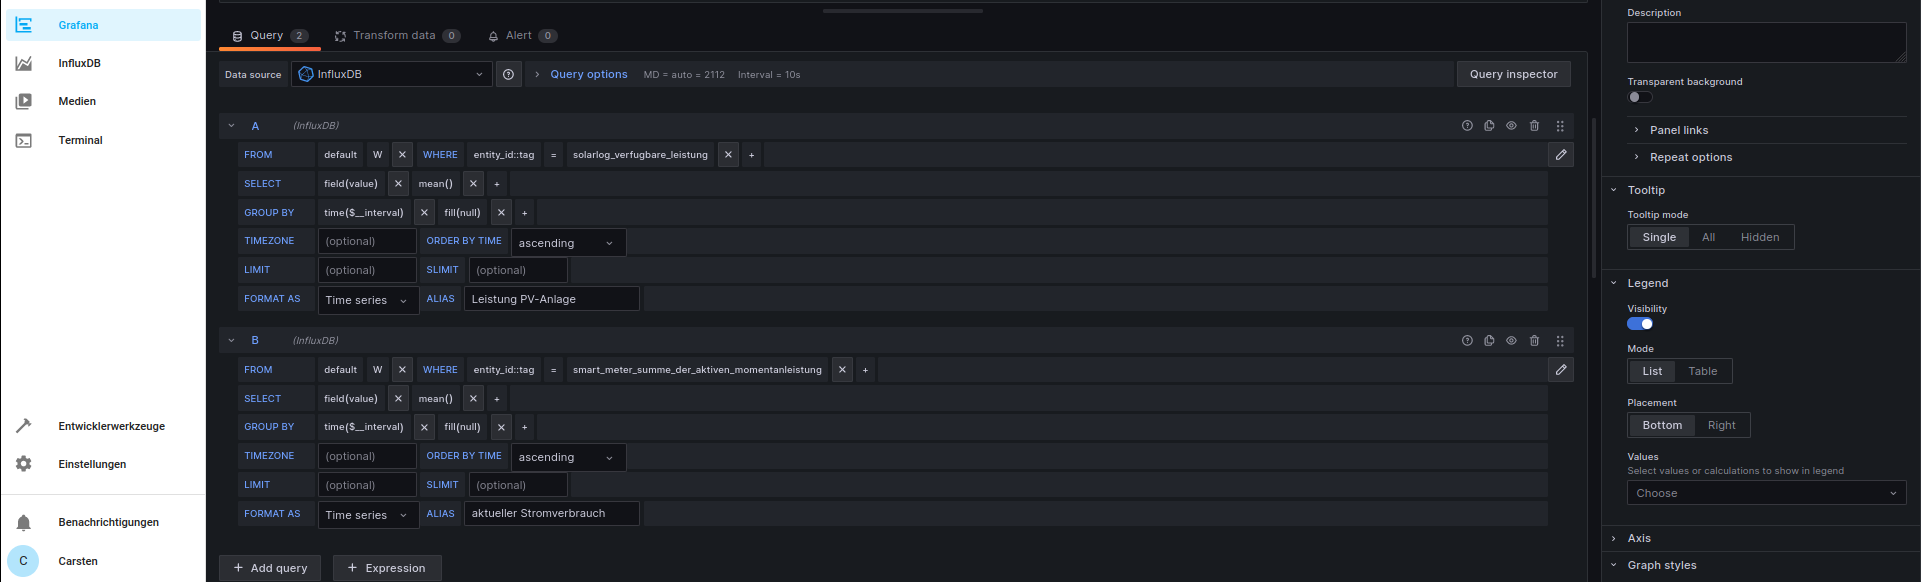Open legend Values Choose dropdown
Screen dimensions: 1921x582
(x=1765, y=493)
